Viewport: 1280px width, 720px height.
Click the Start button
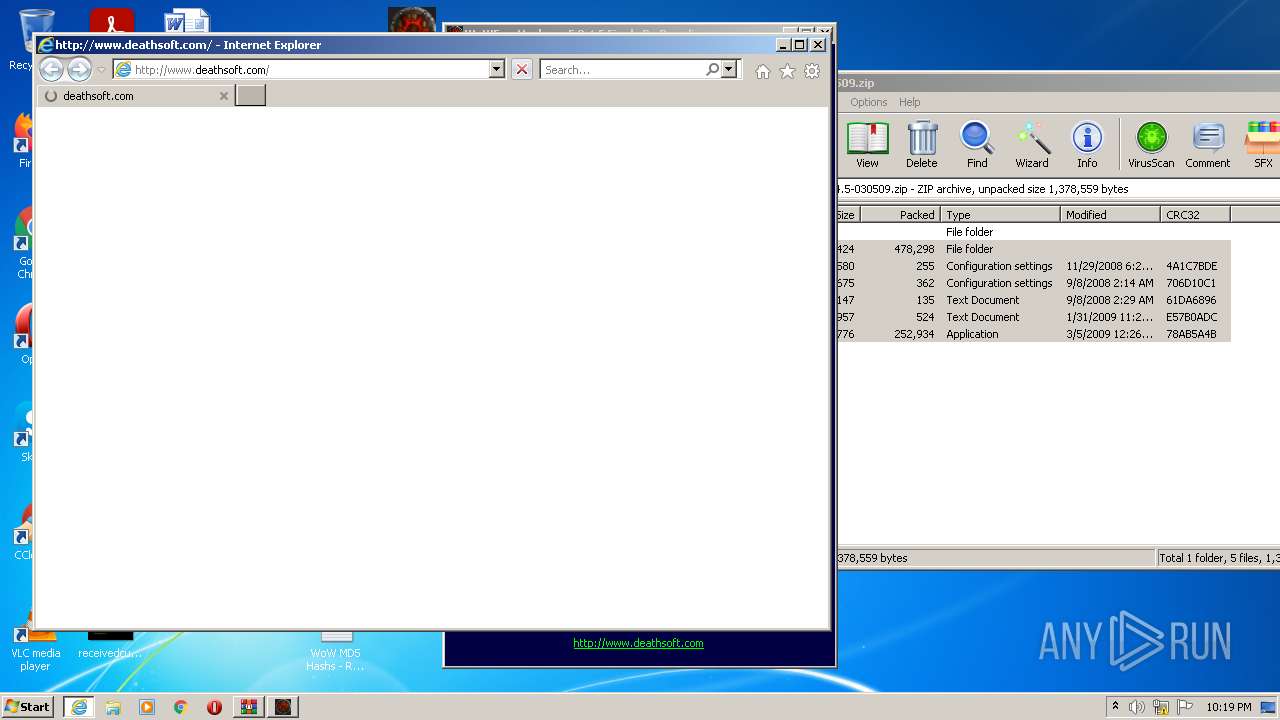point(28,706)
